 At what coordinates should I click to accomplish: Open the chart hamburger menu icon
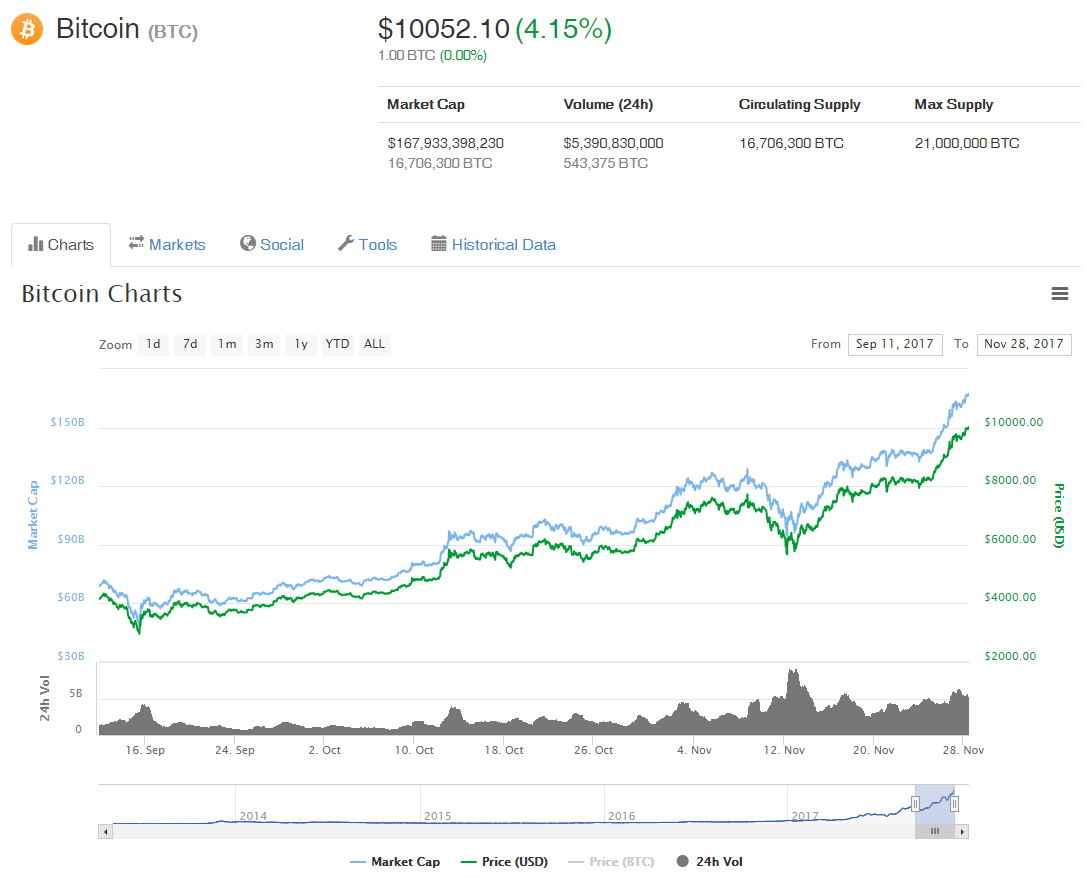point(1059,294)
